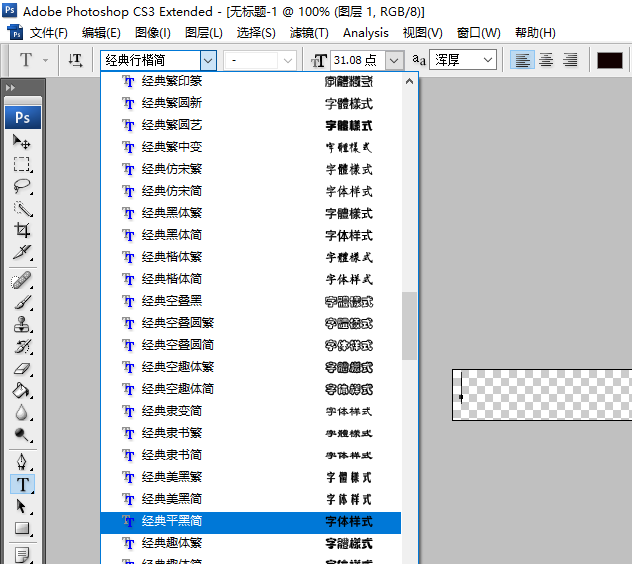This screenshot has width=632, height=564.
Task: Click the font family field 经典行楷简
Action: pyautogui.click(x=150, y=60)
